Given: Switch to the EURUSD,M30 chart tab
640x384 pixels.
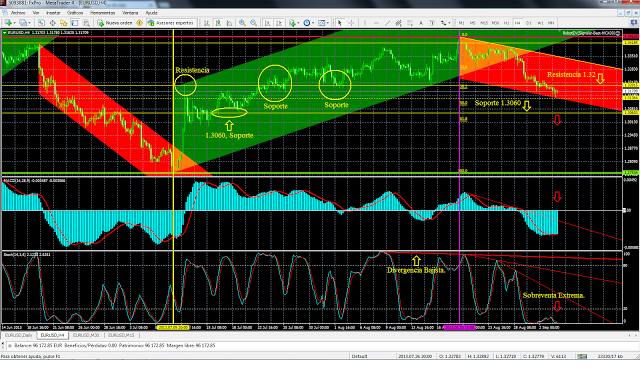Looking at the screenshot, I should pos(86,335).
